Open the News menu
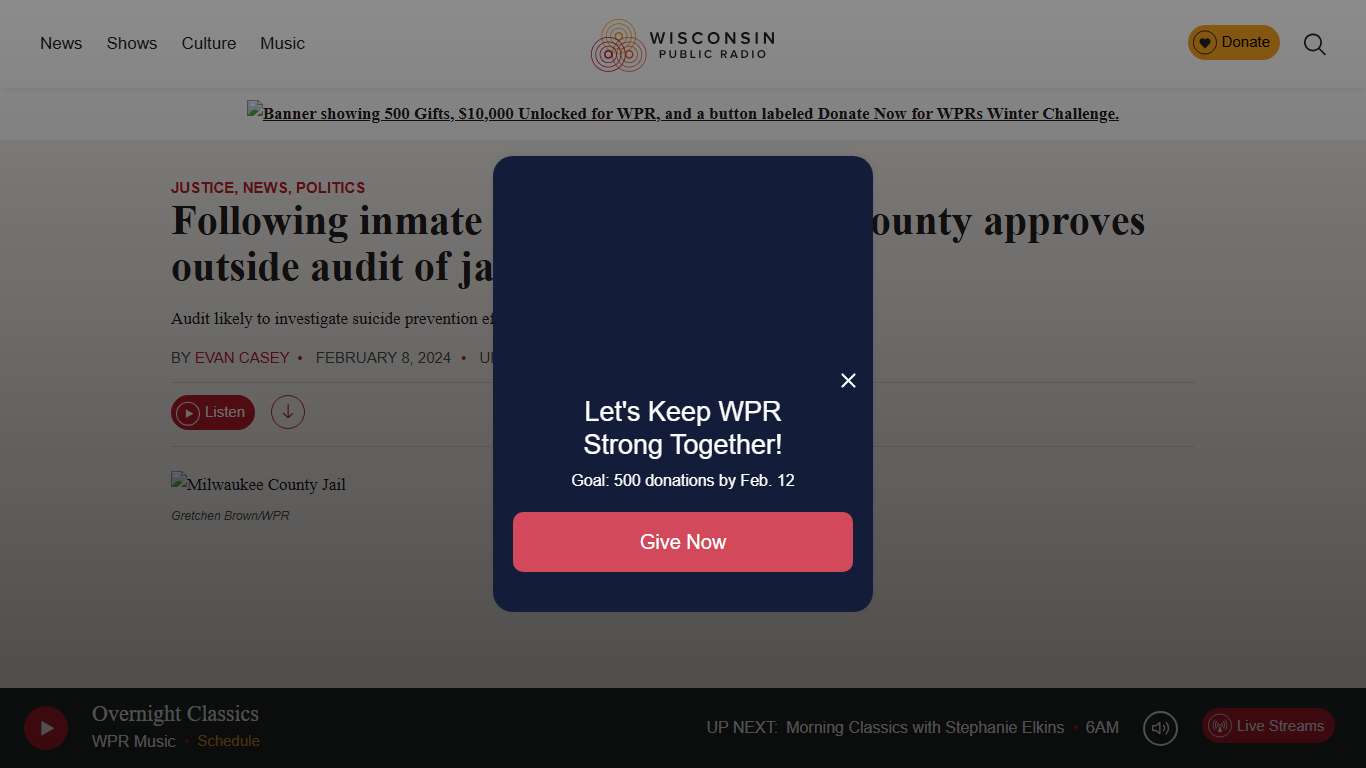Screen dimensions: 1366x768 coord(61,44)
